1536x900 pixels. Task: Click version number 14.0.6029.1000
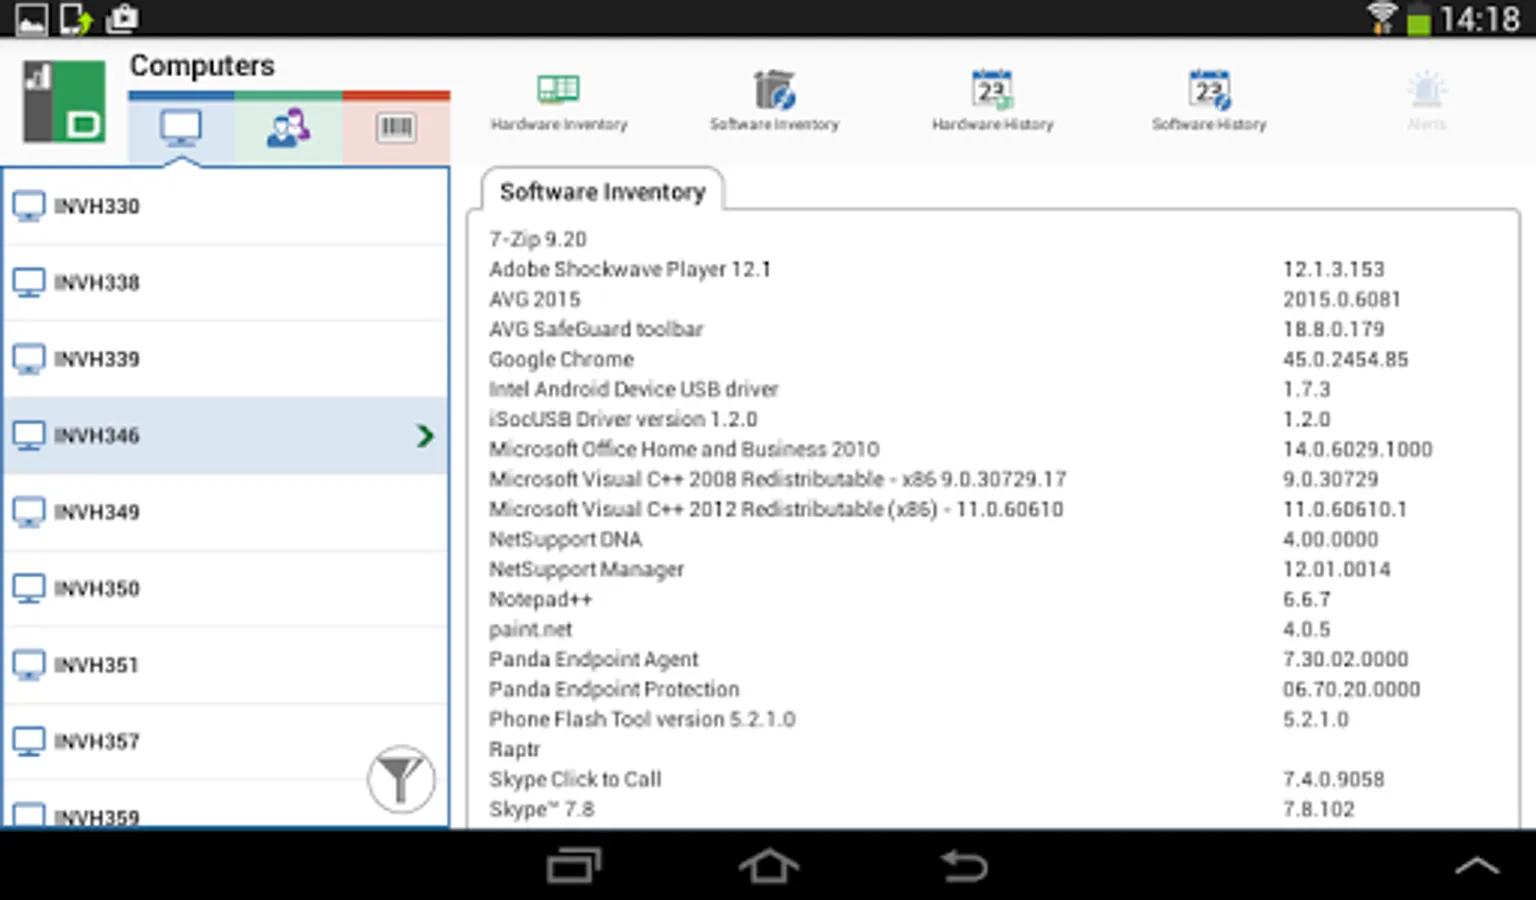(1357, 449)
